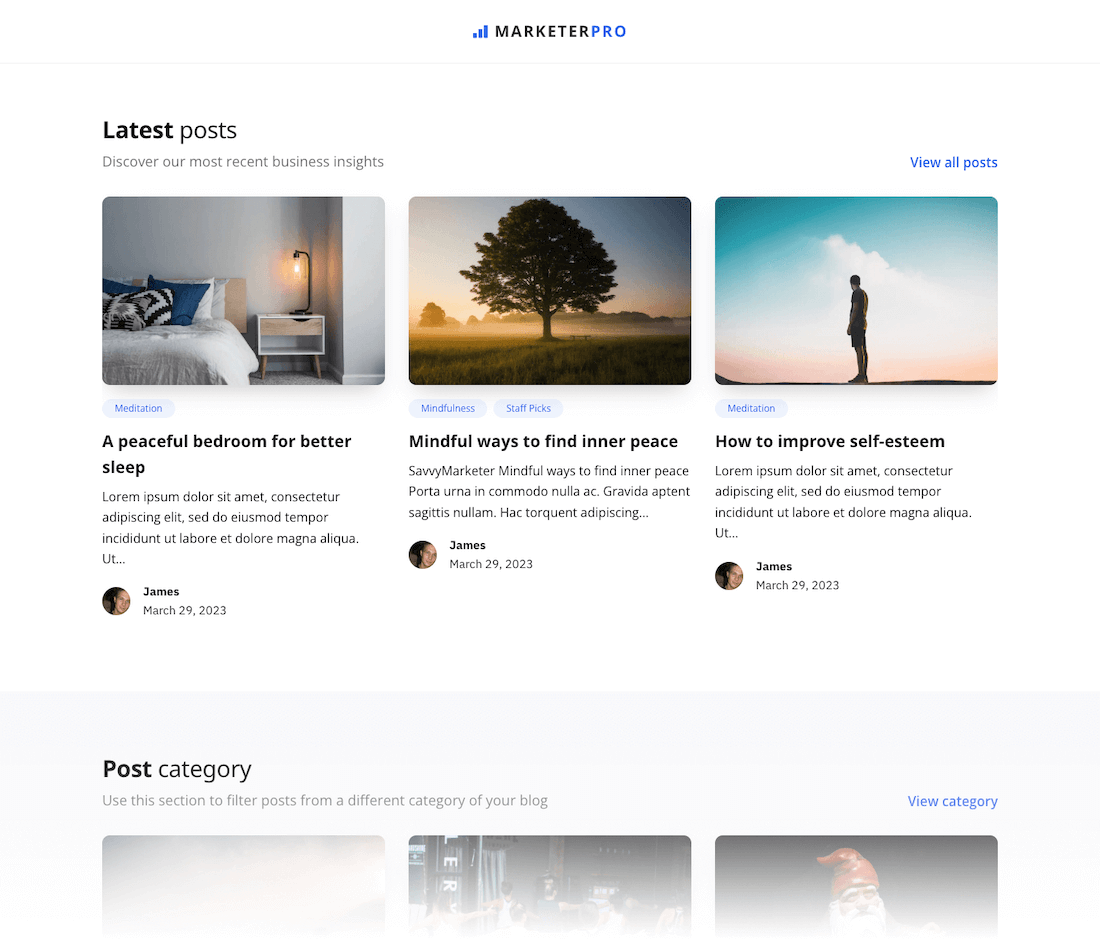Click author name James under Mindful ways post

[x=467, y=545]
